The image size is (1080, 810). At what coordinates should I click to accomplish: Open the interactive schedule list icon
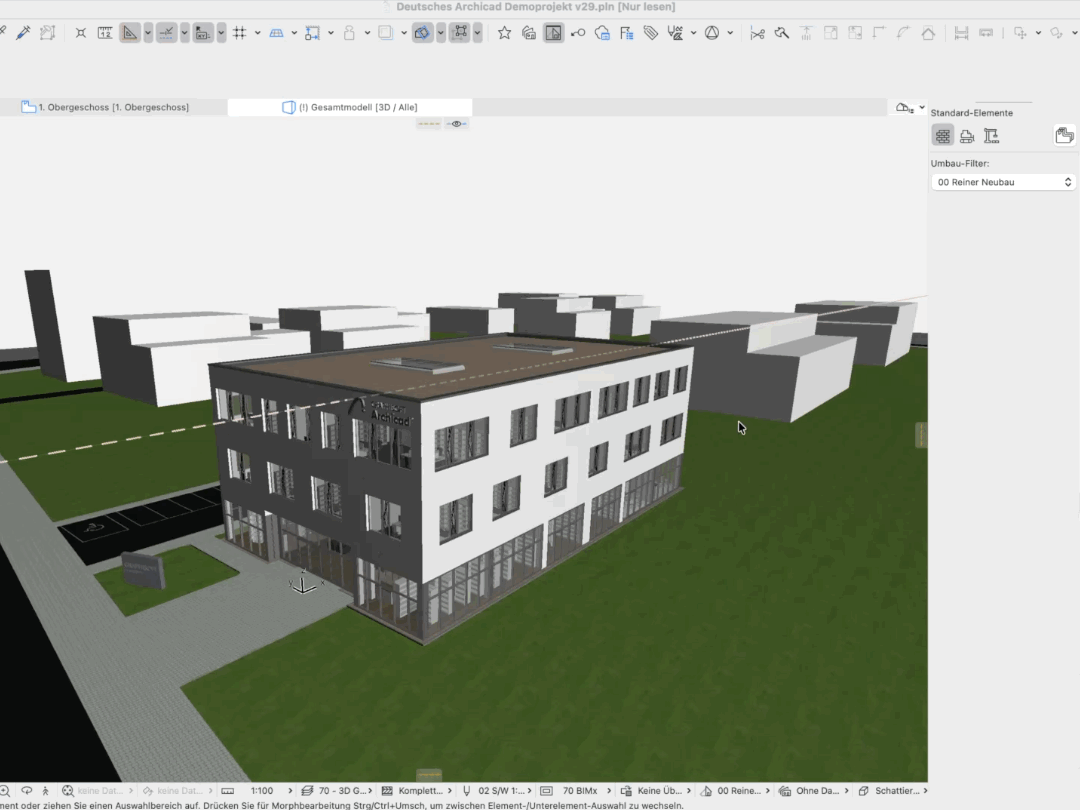(x=627, y=32)
